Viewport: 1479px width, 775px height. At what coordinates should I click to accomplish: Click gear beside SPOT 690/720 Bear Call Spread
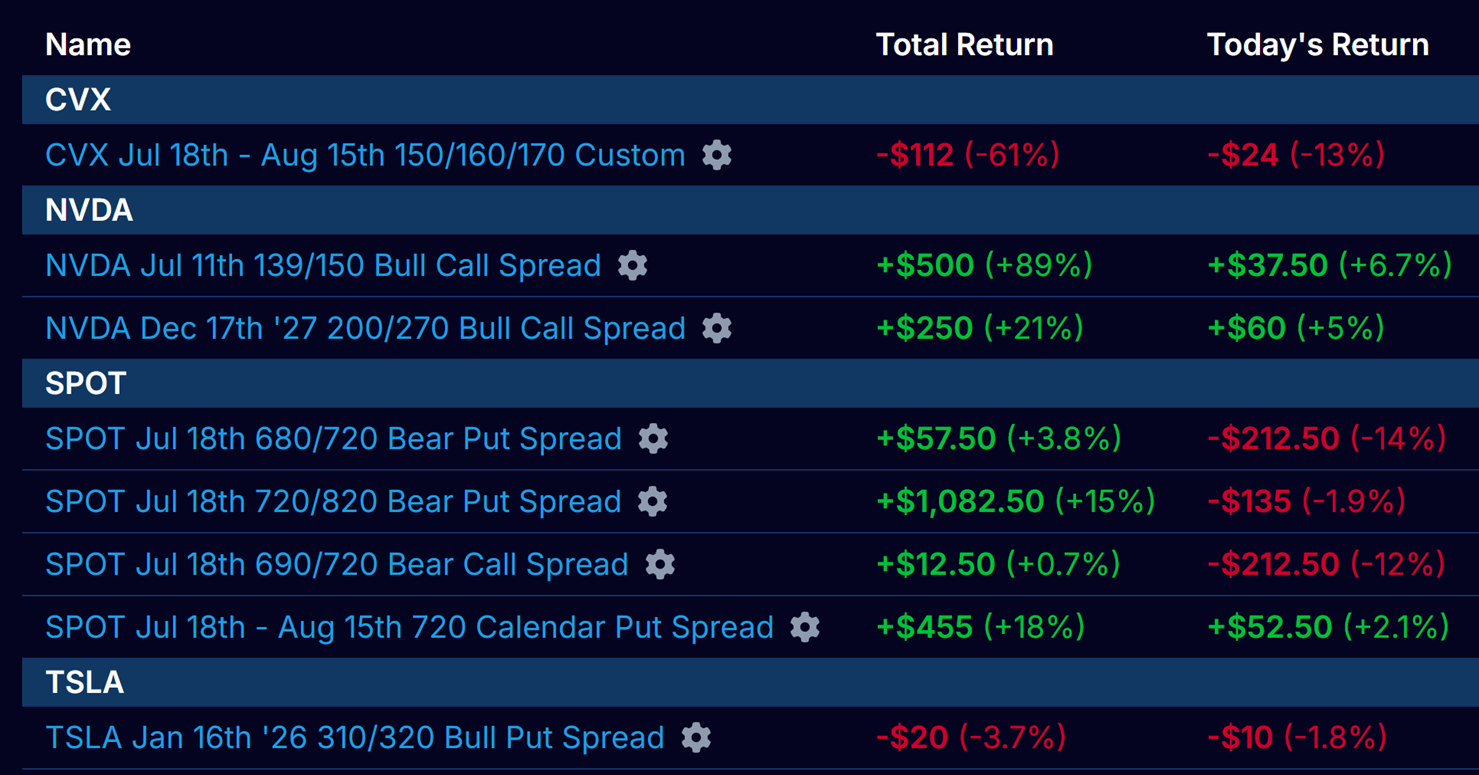click(660, 564)
